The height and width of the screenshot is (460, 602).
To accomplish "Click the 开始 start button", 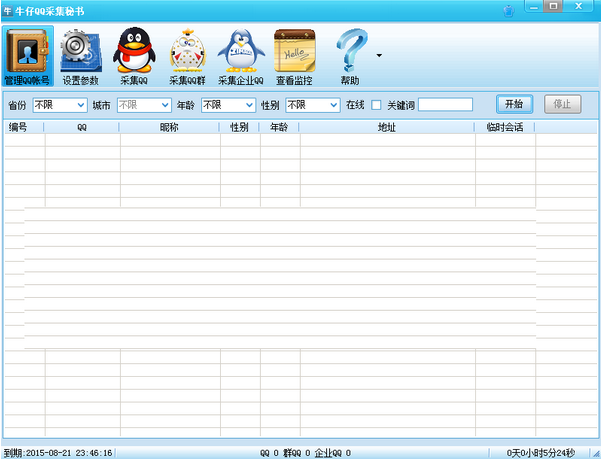I will pos(513,104).
